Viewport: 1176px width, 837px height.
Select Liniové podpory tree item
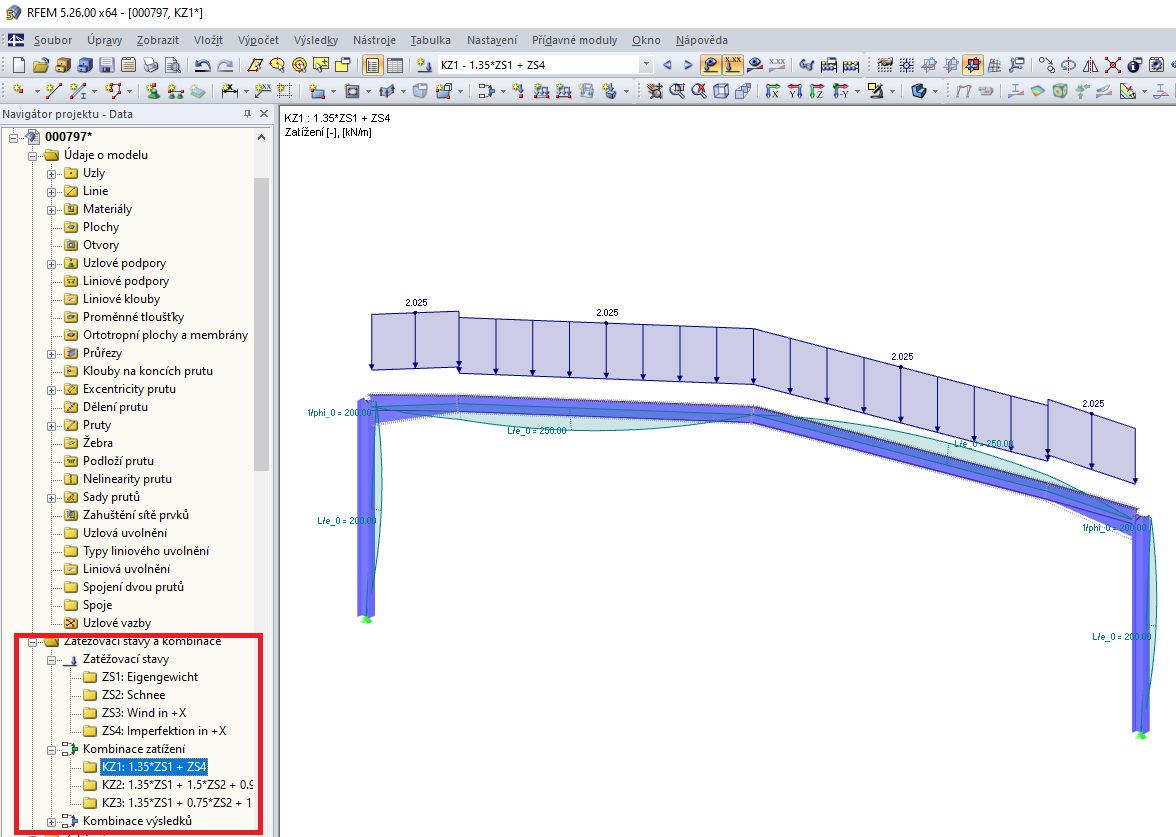(x=126, y=280)
